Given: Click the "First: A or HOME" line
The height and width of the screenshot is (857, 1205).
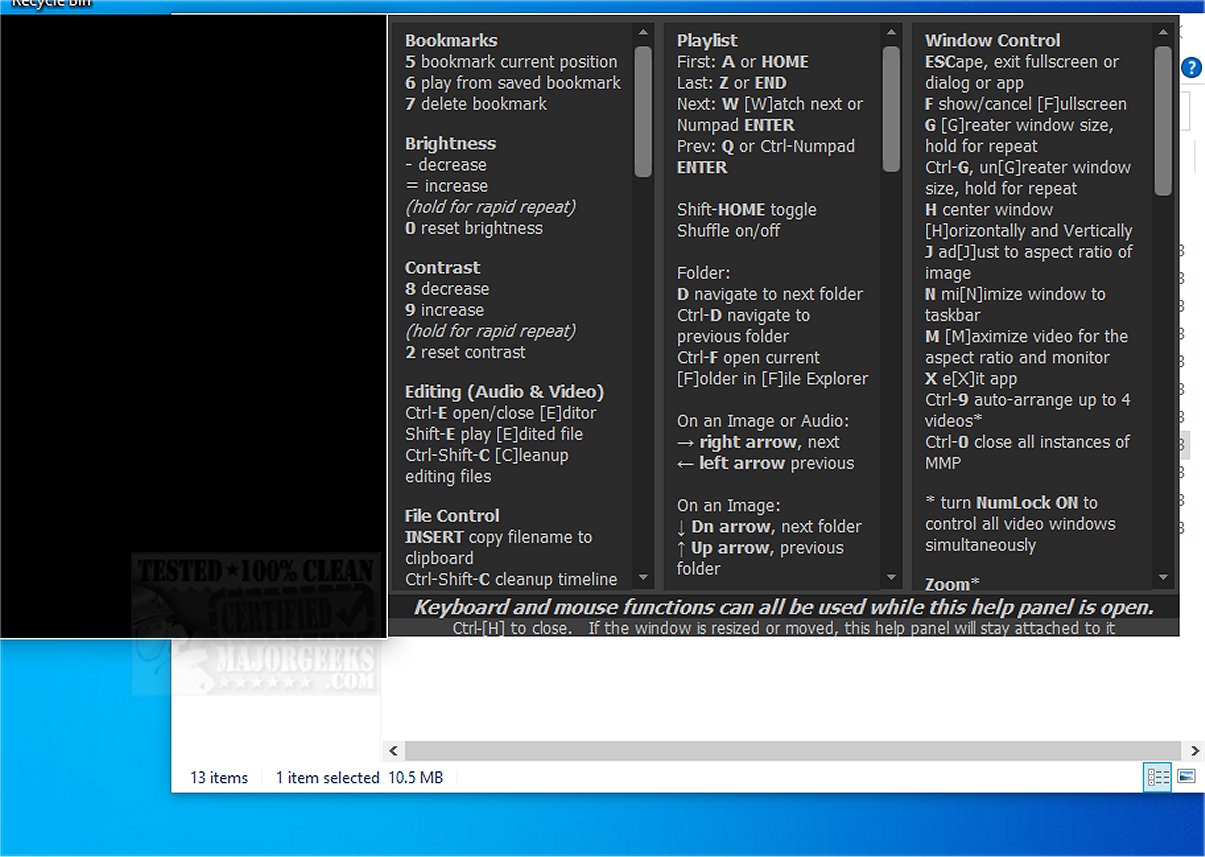Looking at the screenshot, I should click(743, 62).
